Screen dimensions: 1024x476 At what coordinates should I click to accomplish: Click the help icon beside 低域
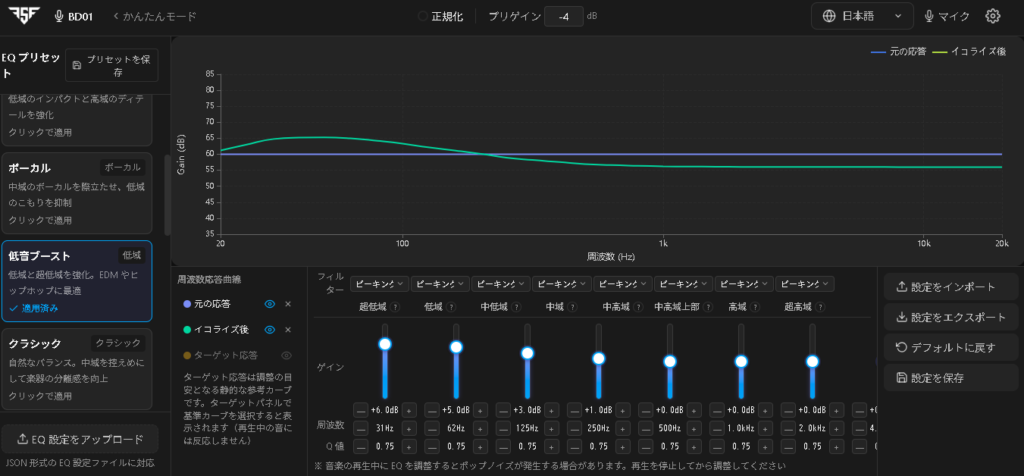click(x=451, y=307)
